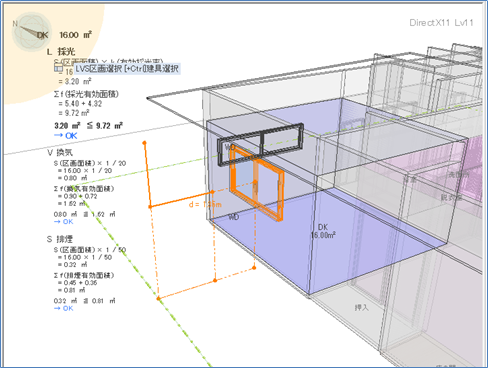Click the 'S 排煙' section heading
Viewport: 488px width, 368px height.
click(x=60, y=239)
